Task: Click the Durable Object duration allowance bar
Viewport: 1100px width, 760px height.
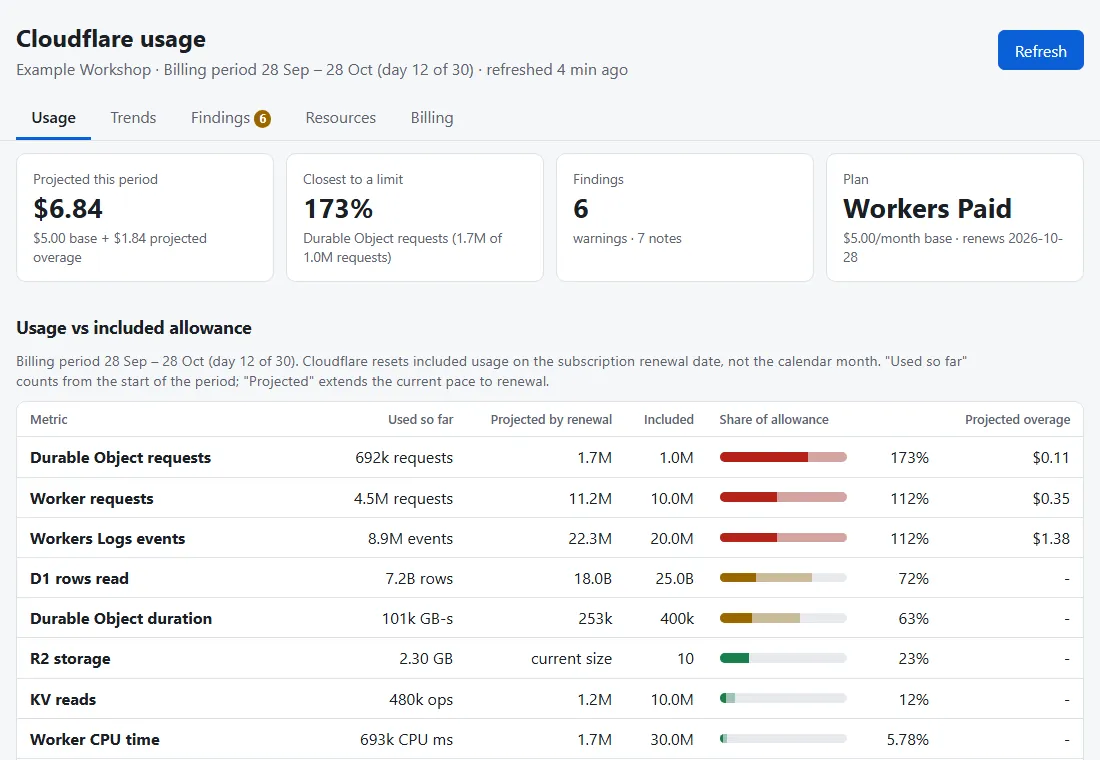Action: [x=783, y=618]
